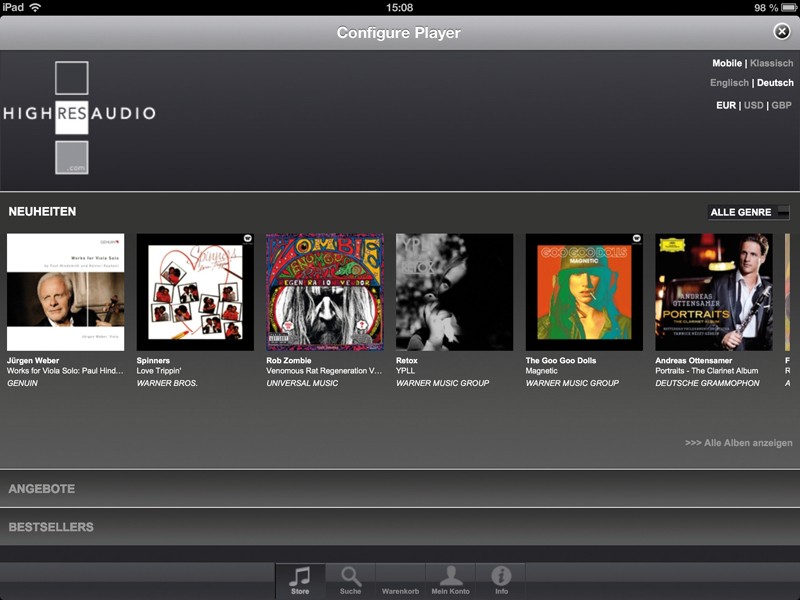Open the Store tab with music note icon

(x=300, y=581)
